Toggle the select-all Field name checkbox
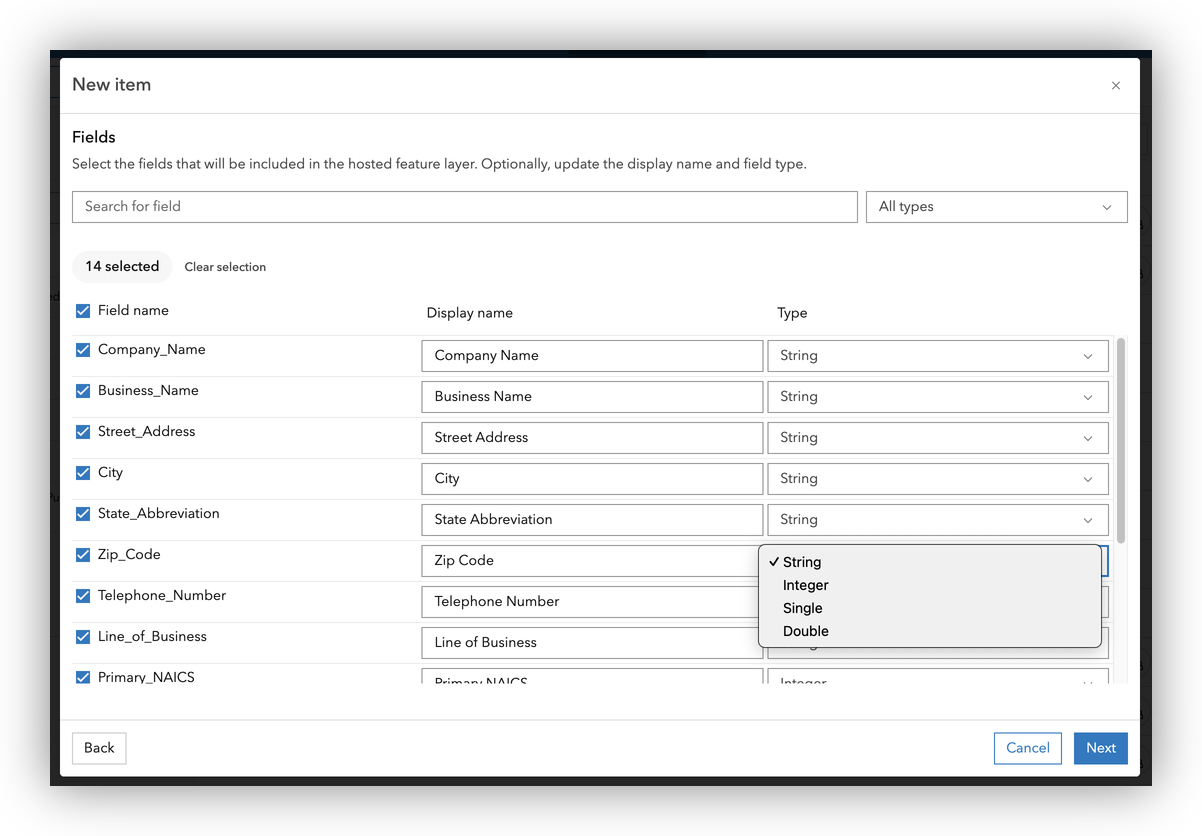Screen dimensions: 1202x836 [83, 311]
